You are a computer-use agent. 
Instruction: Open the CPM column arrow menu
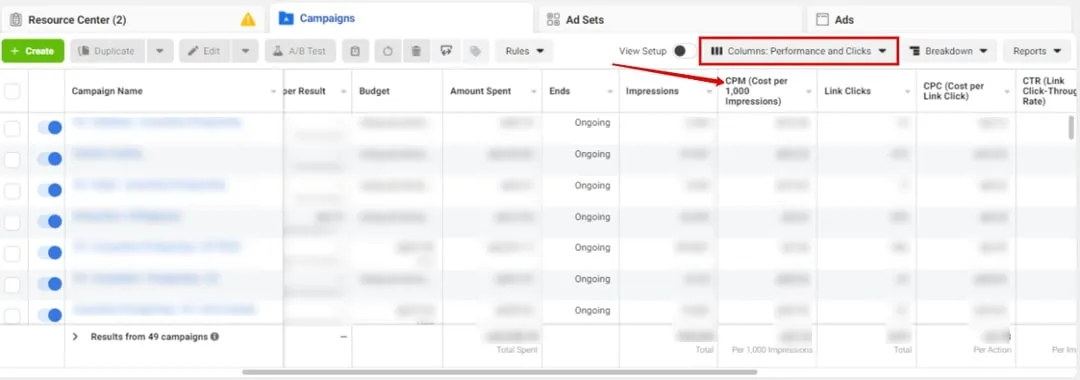[809, 92]
